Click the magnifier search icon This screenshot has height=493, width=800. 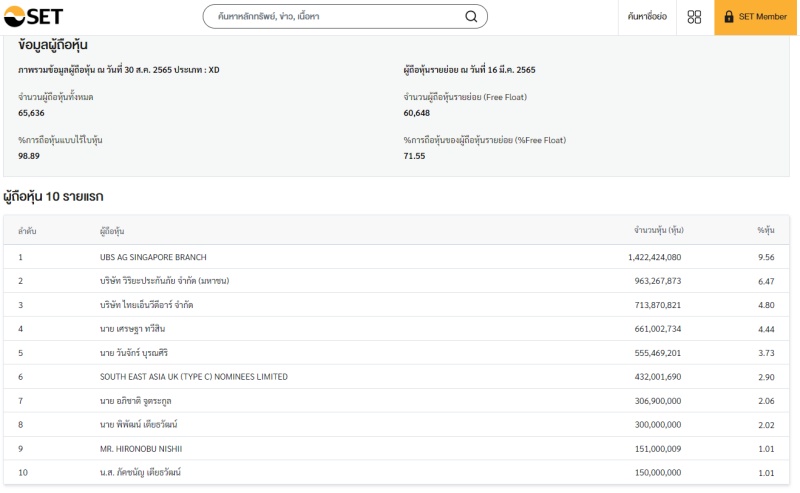471,17
